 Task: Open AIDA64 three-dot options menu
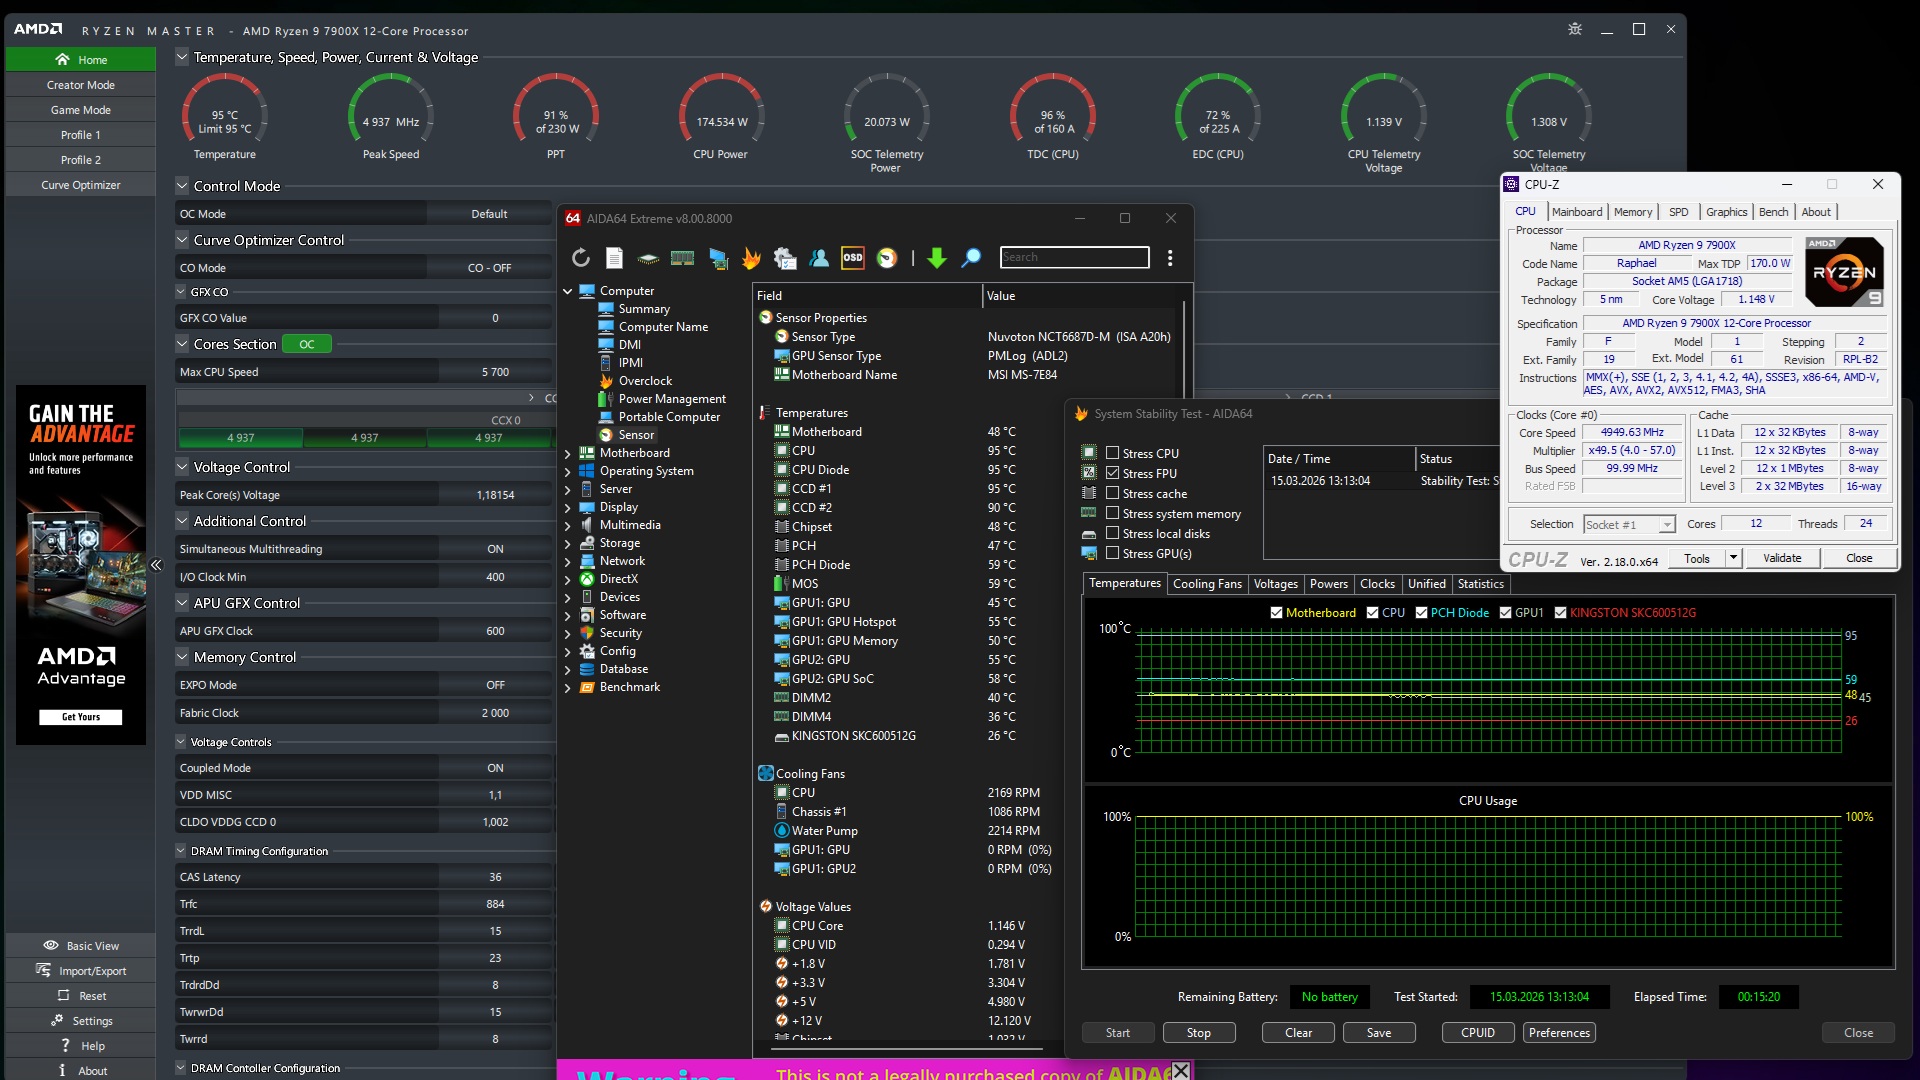[1170, 258]
